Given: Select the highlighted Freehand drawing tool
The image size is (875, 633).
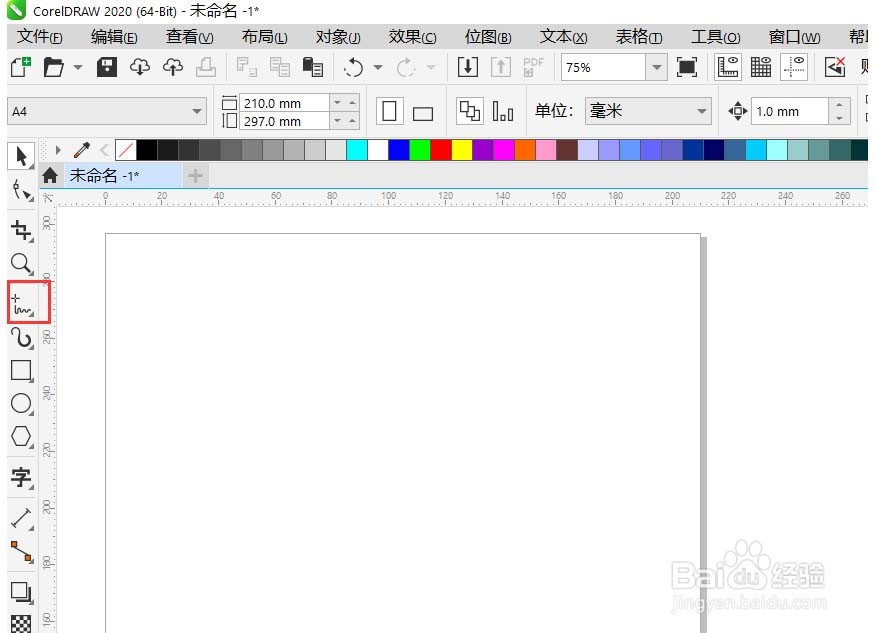Looking at the screenshot, I should pyautogui.click(x=22, y=302).
